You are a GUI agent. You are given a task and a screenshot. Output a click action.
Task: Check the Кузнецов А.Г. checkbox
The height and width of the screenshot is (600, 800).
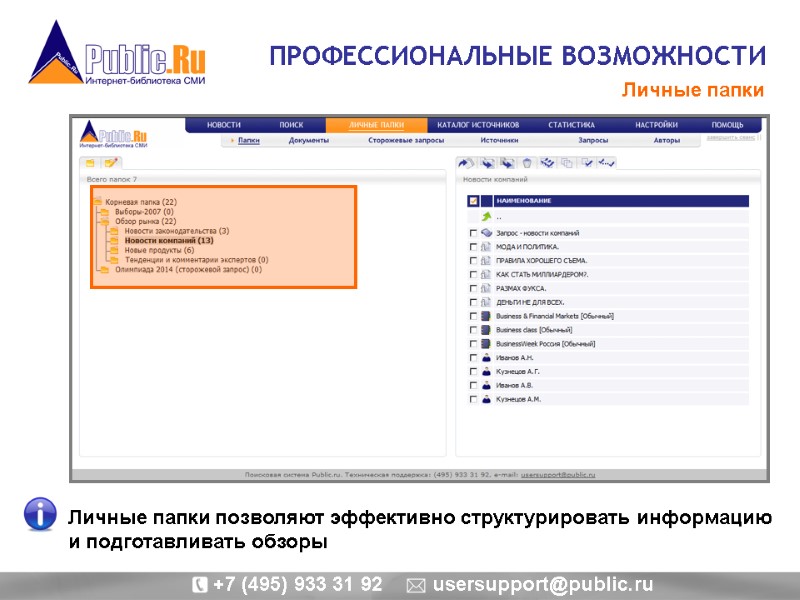(x=473, y=372)
